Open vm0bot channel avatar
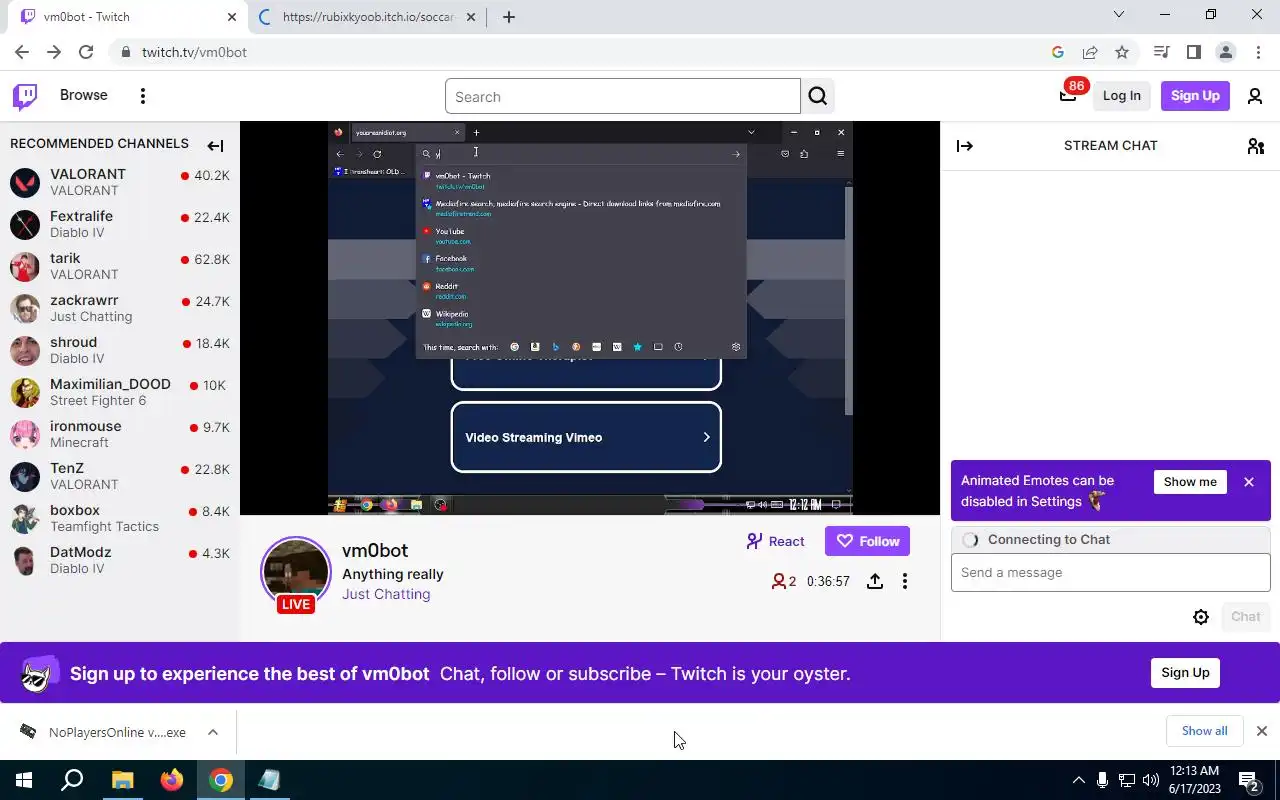This screenshot has width=1280, height=800. (x=296, y=572)
